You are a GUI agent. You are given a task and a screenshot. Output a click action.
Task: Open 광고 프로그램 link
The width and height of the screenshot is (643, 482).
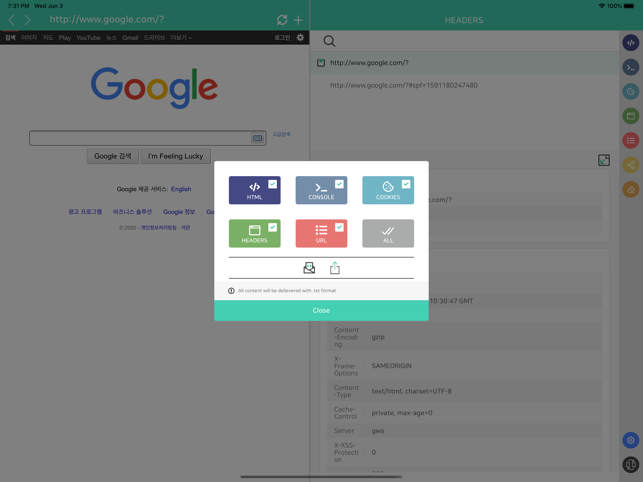click(x=85, y=212)
